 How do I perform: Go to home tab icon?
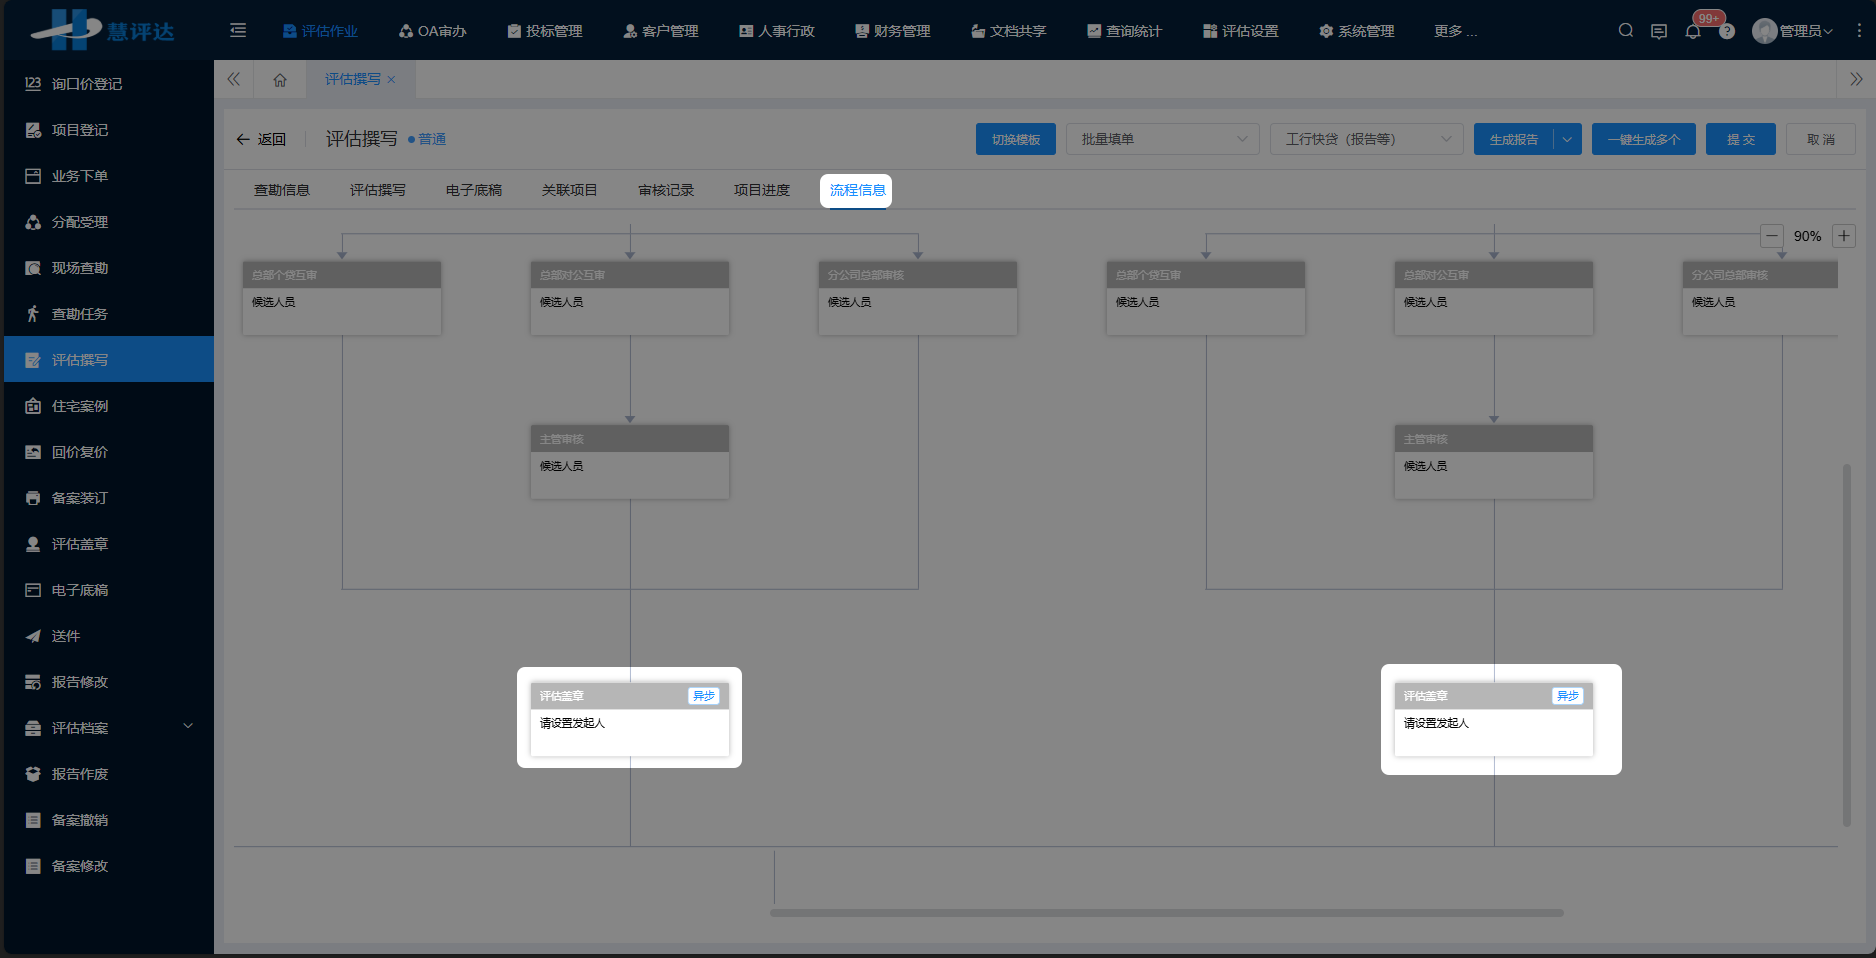pos(280,80)
